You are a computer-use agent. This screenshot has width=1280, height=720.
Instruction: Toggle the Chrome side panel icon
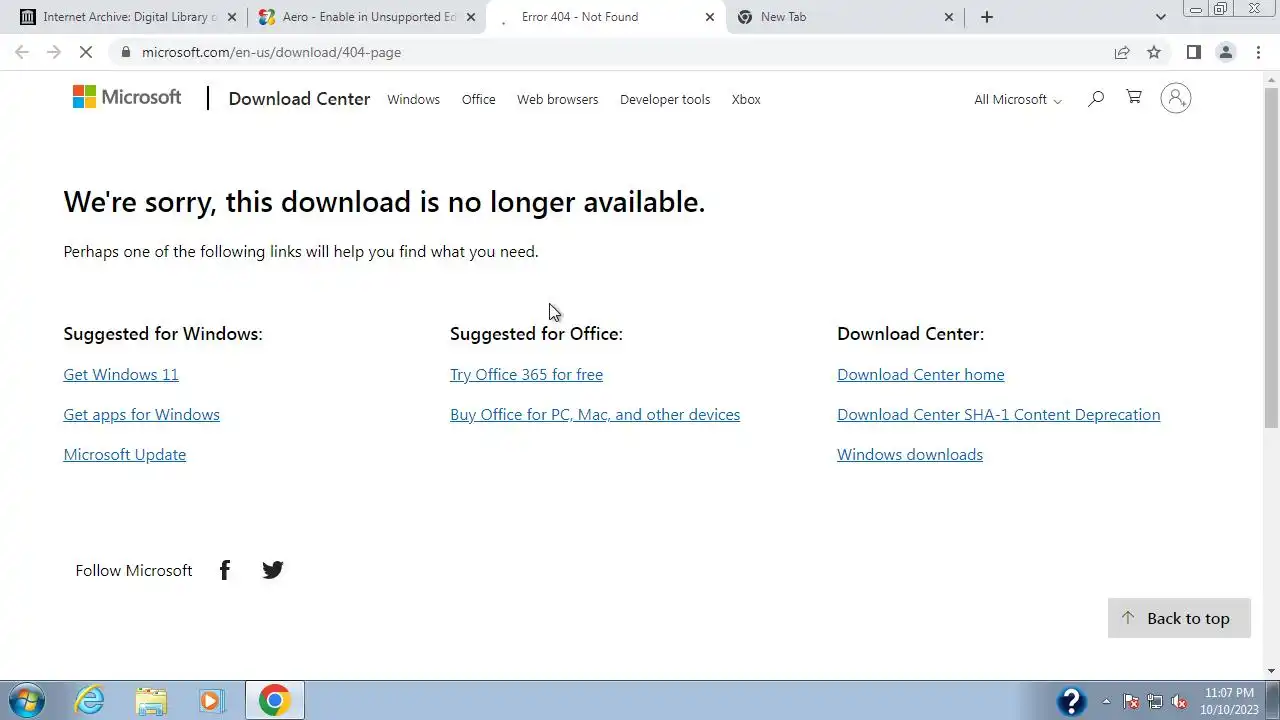coord(1194,52)
